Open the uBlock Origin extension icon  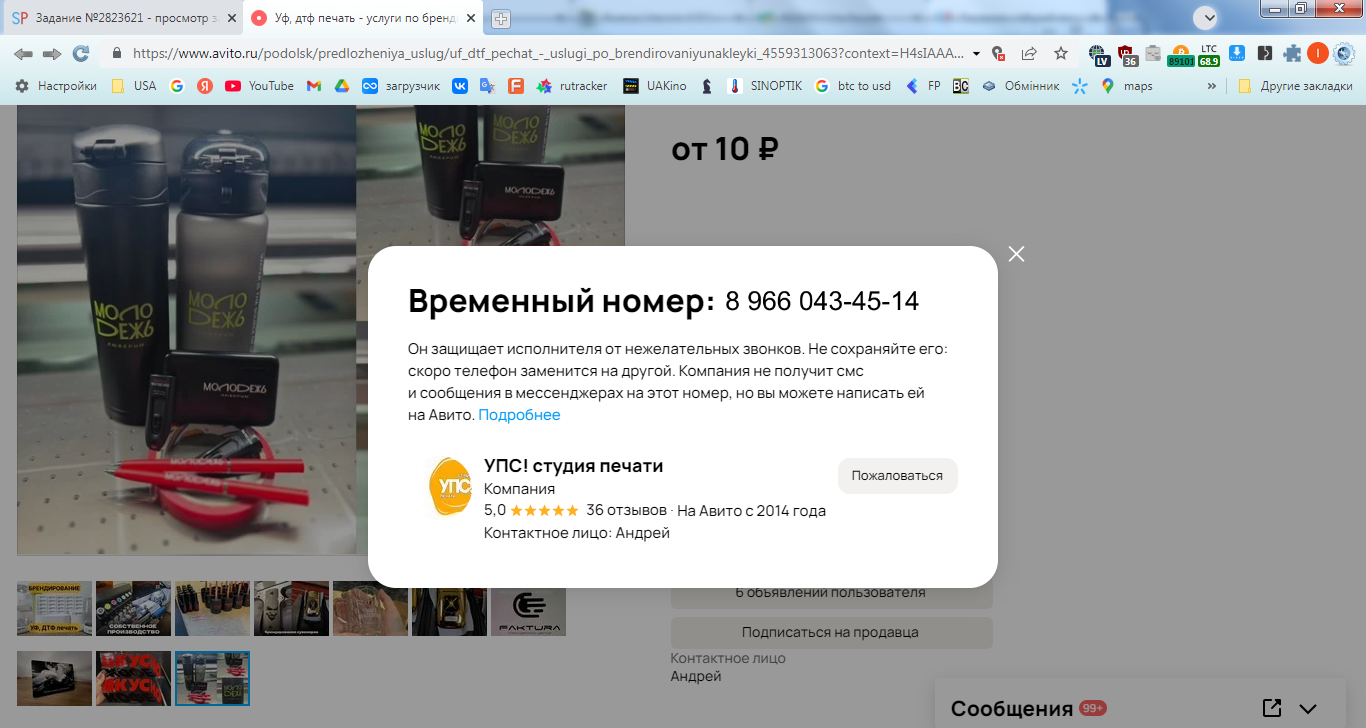click(1127, 54)
